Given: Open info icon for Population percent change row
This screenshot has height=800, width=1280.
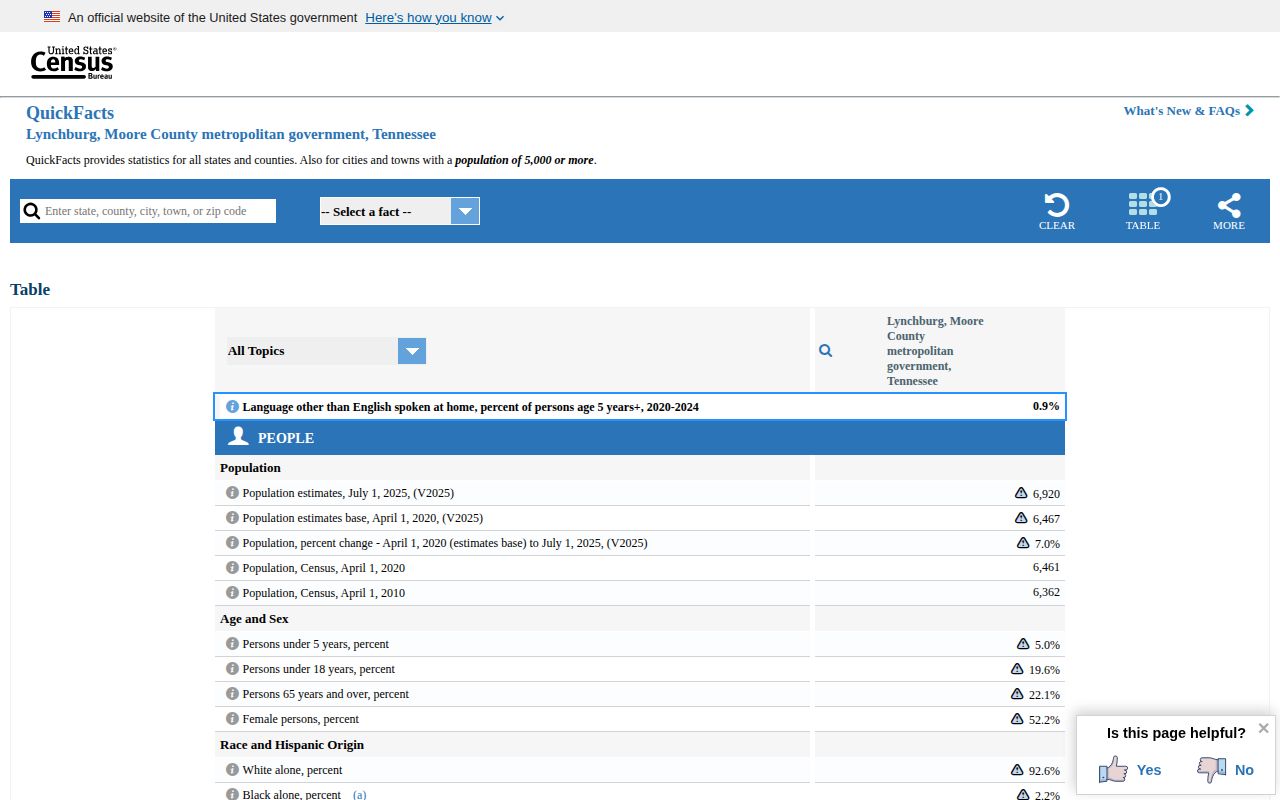Looking at the screenshot, I should tap(232, 543).
